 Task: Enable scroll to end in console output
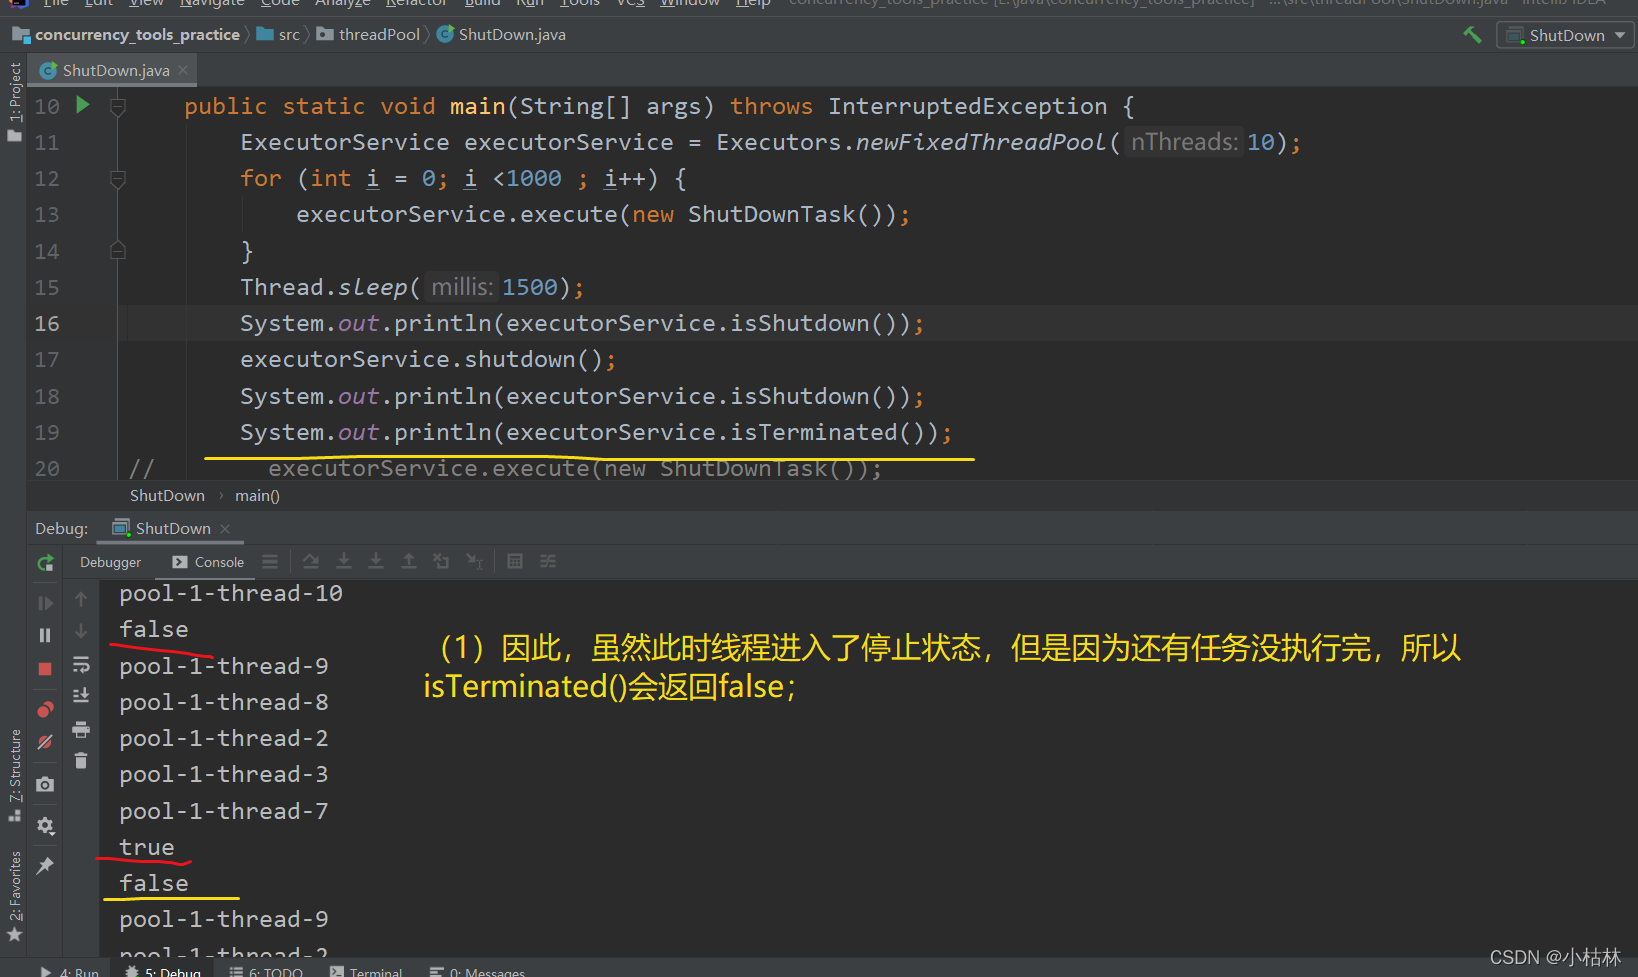point(81,695)
